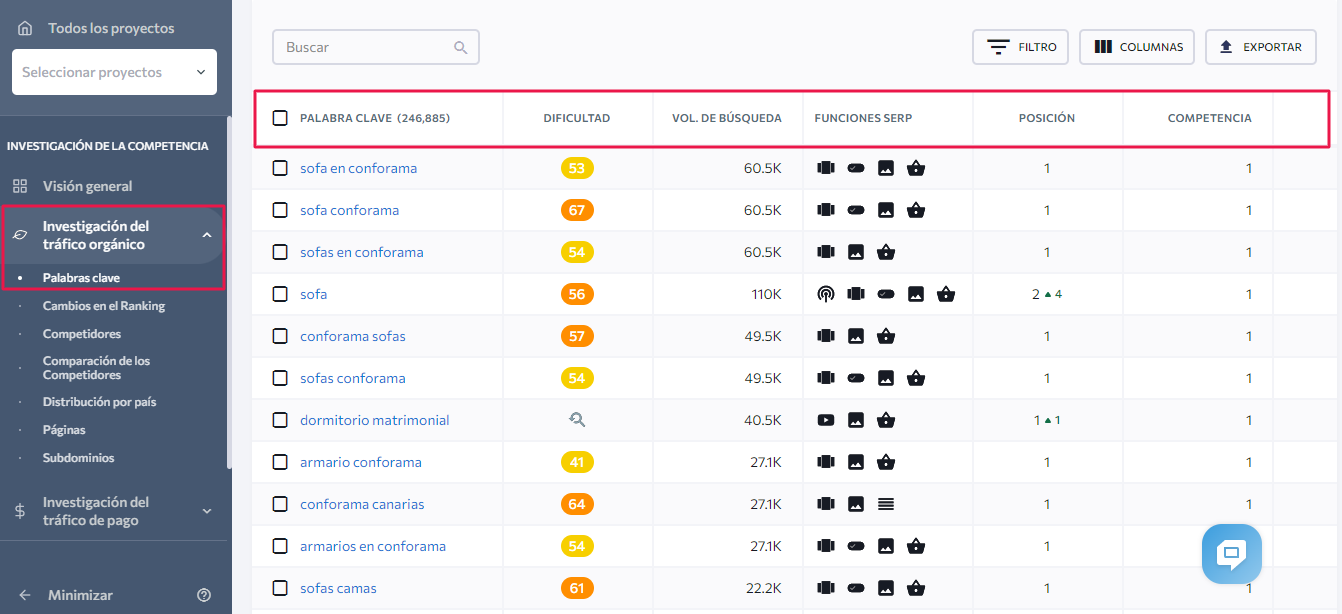Check the box for sofa en conforama
This screenshot has width=1342, height=614.
pyautogui.click(x=280, y=168)
